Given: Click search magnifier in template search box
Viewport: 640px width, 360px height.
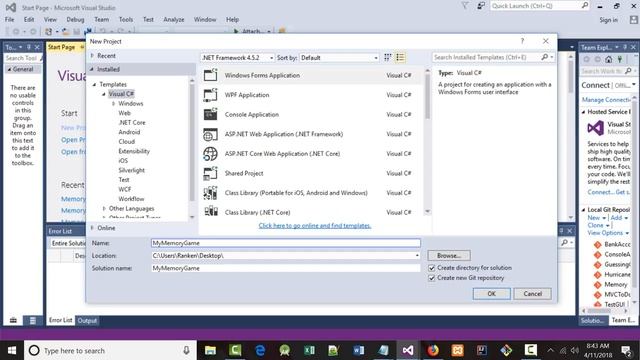Looking at the screenshot, I should [544, 57].
